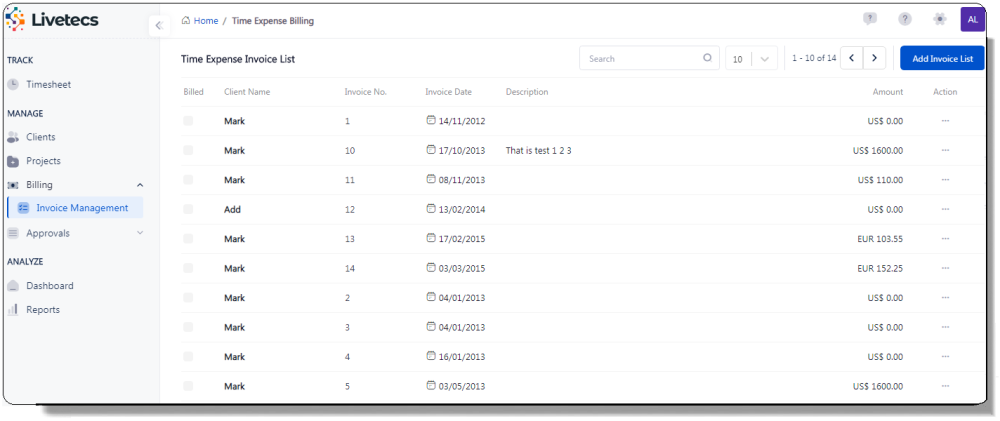Open action menu for invoice 10
This screenshot has height=421, width=1000.
[x=945, y=151]
